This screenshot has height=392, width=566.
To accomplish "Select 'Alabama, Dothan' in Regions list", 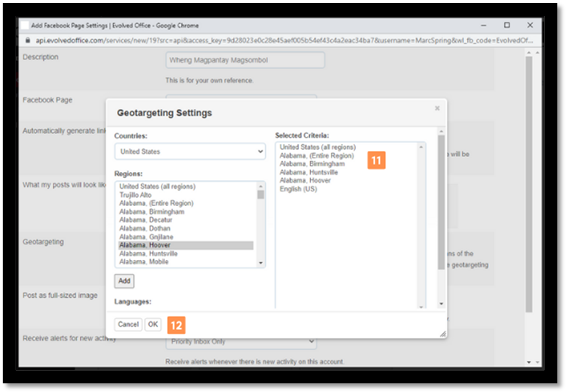I will [144, 228].
